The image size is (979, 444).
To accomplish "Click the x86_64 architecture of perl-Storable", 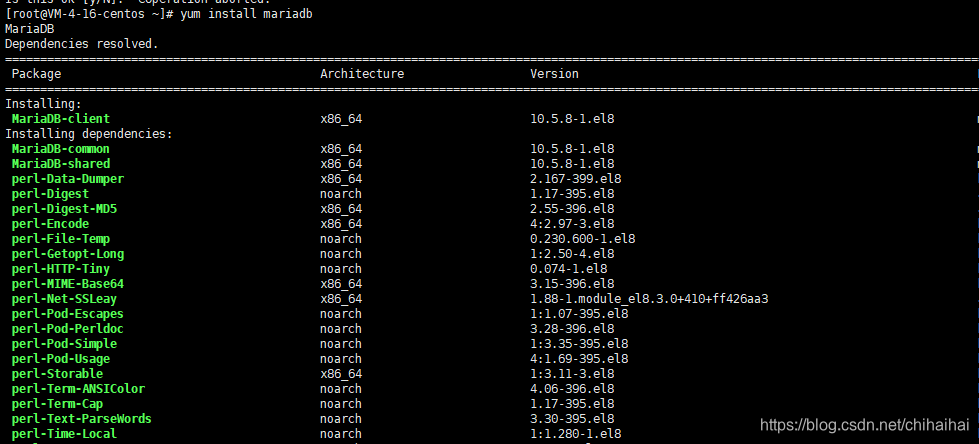I will pos(341,373).
